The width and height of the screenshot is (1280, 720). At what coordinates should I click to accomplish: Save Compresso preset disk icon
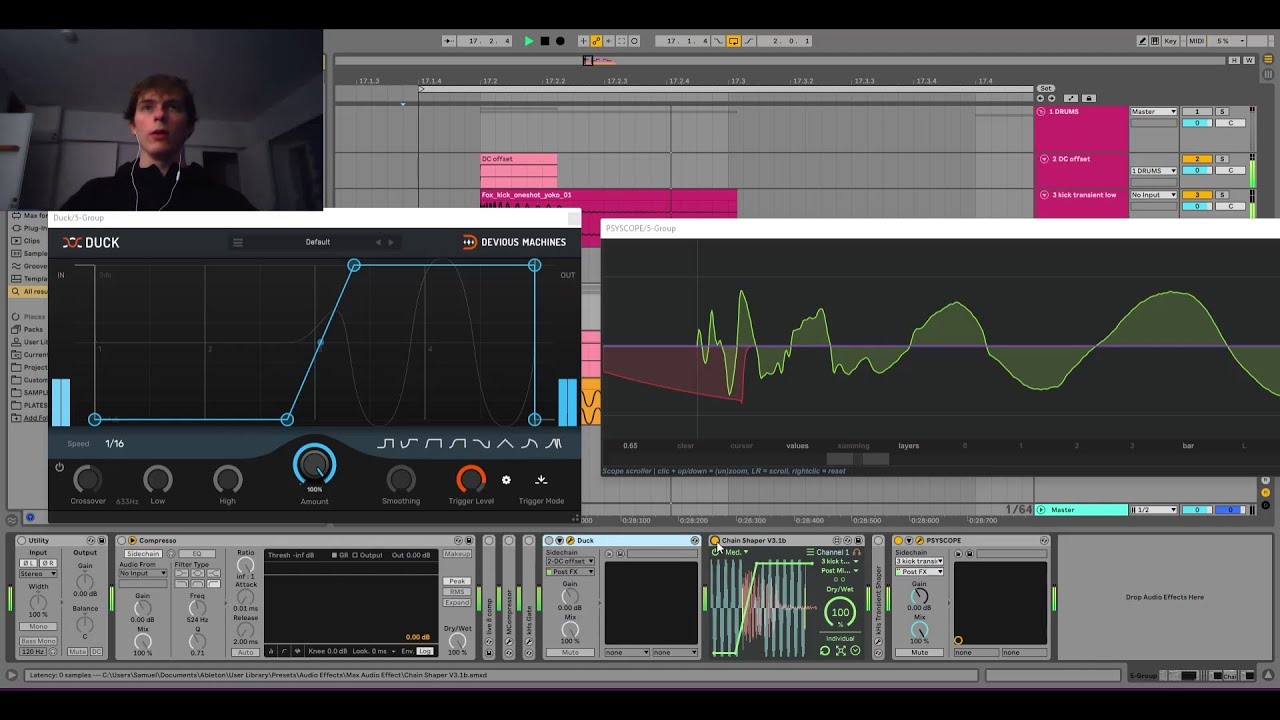[x=469, y=540]
